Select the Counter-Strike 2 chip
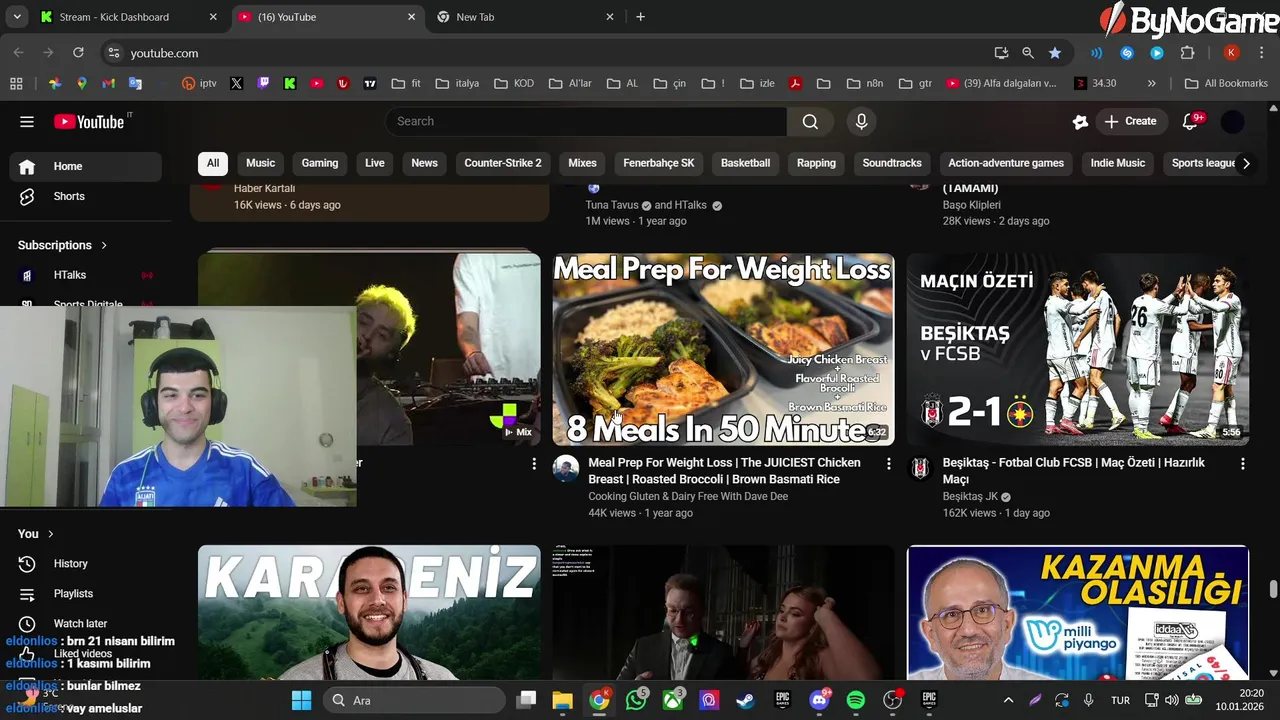The height and width of the screenshot is (720, 1280). [503, 163]
